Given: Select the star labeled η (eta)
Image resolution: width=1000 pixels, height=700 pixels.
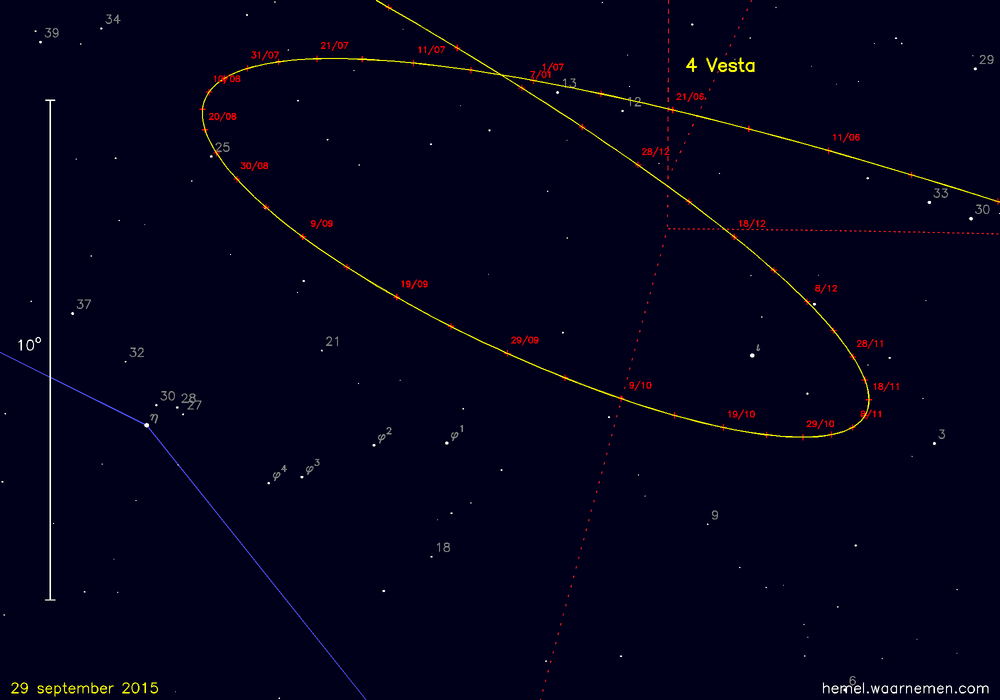Looking at the screenshot, I should pos(147,425).
